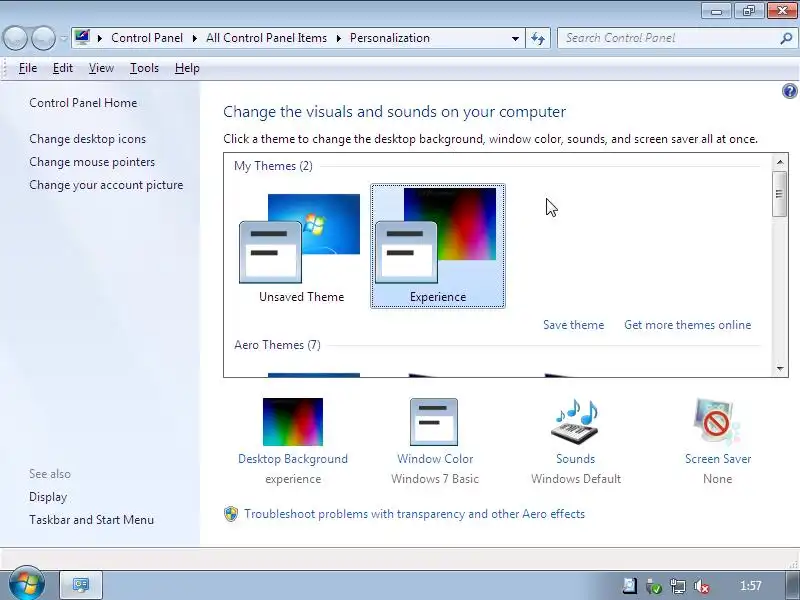This screenshot has height=600, width=800.
Task: Open Change mouse pointers
Action: pyautogui.click(x=92, y=162)
